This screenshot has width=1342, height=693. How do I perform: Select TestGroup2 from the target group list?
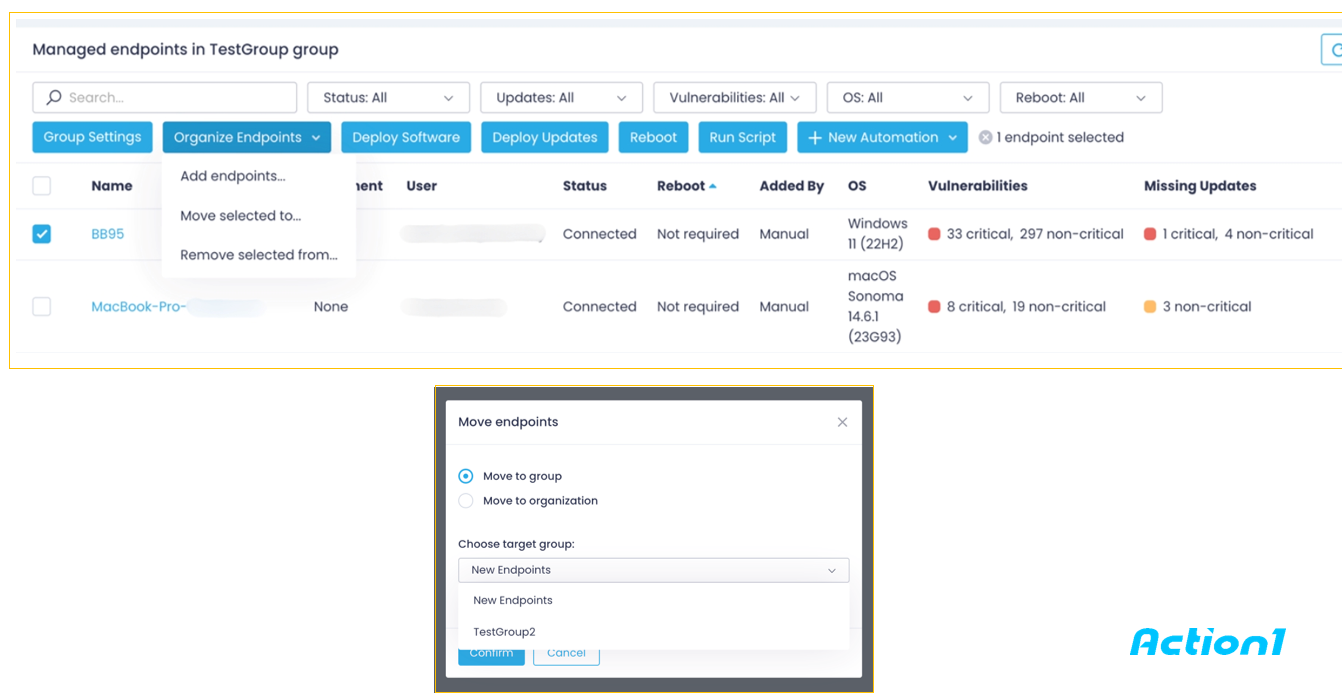tap(504, 632)
